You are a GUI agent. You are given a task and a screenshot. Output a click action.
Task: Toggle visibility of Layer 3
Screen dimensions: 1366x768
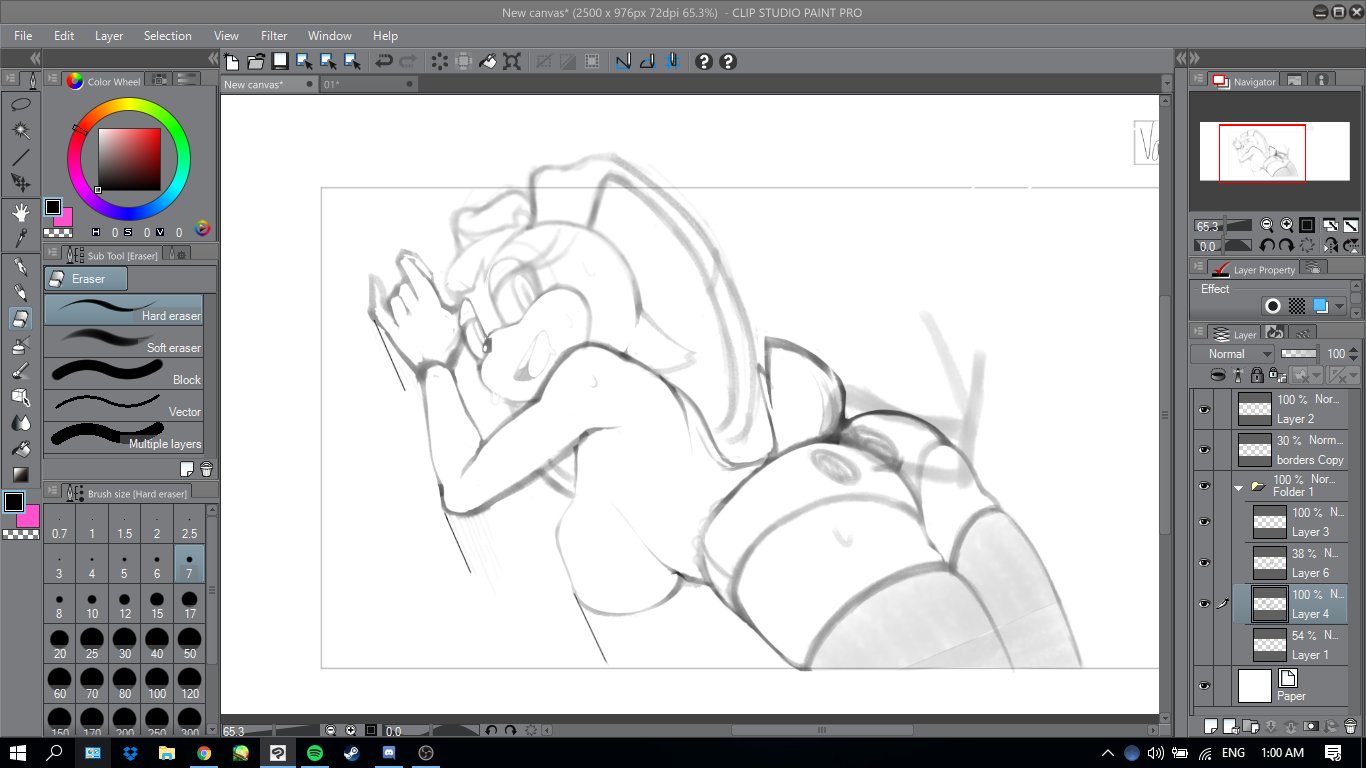click(x=1204, y=522)
